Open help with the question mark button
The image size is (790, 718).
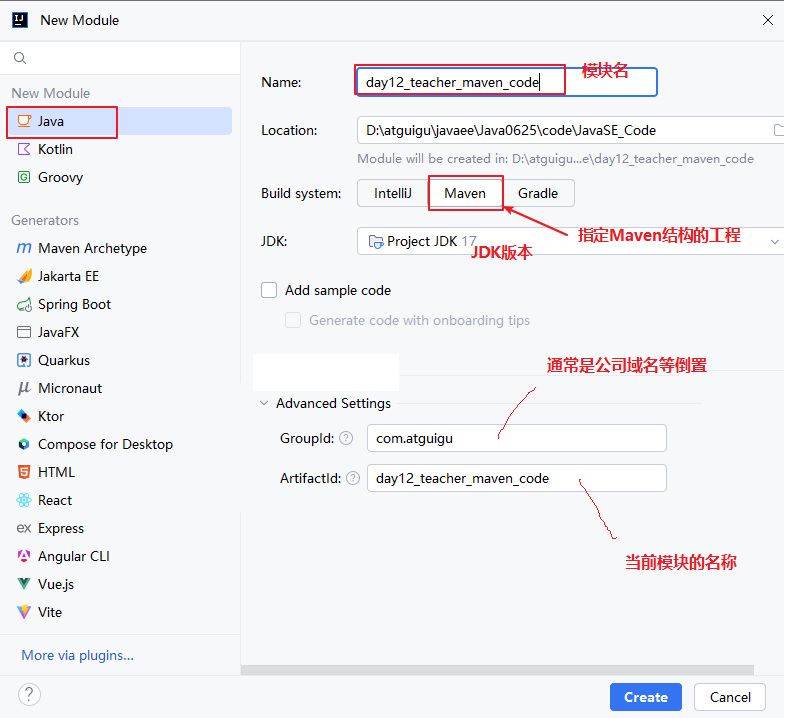(29, 695)
